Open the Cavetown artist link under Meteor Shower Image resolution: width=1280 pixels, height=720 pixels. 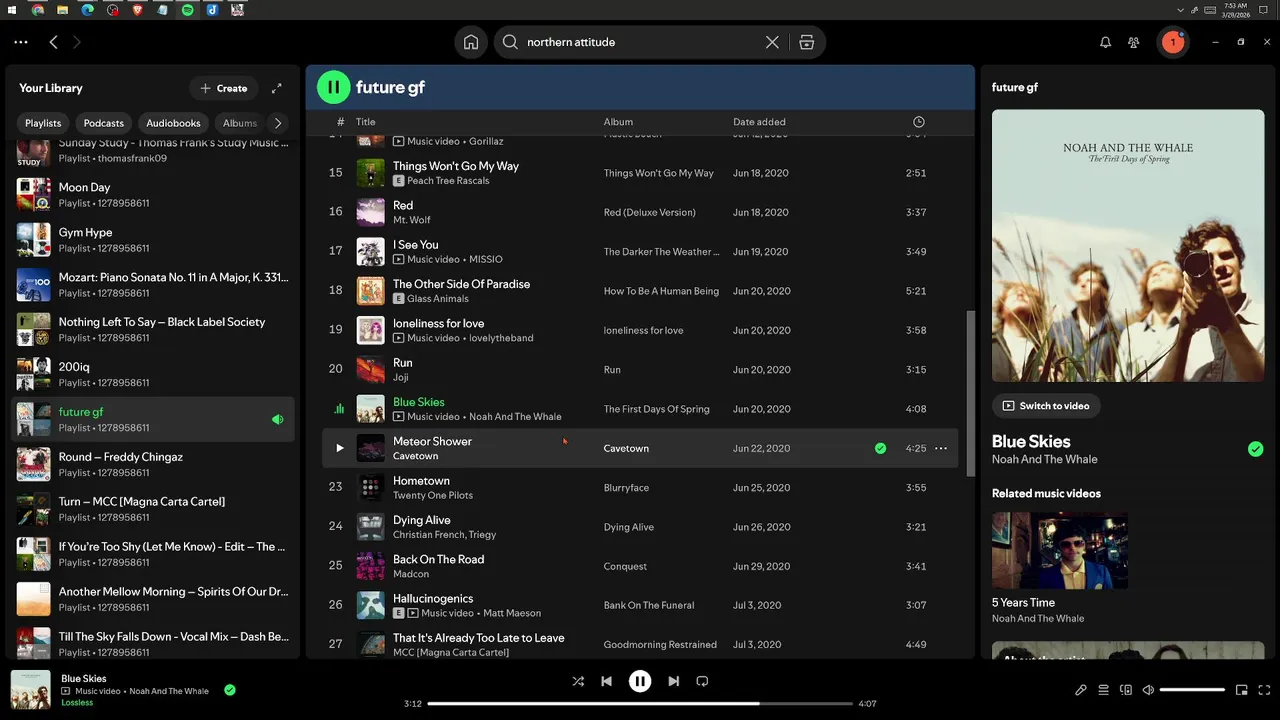[415, 456]
